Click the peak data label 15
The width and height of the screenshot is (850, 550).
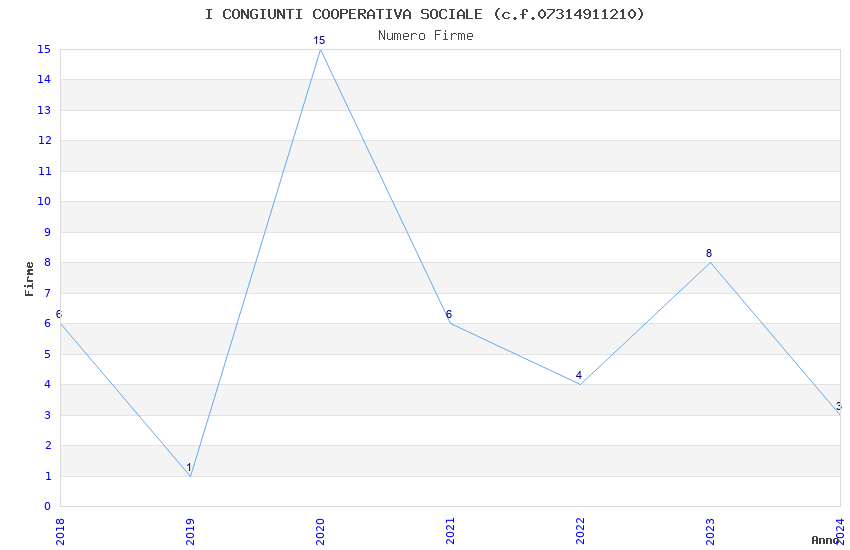[319, 40]
